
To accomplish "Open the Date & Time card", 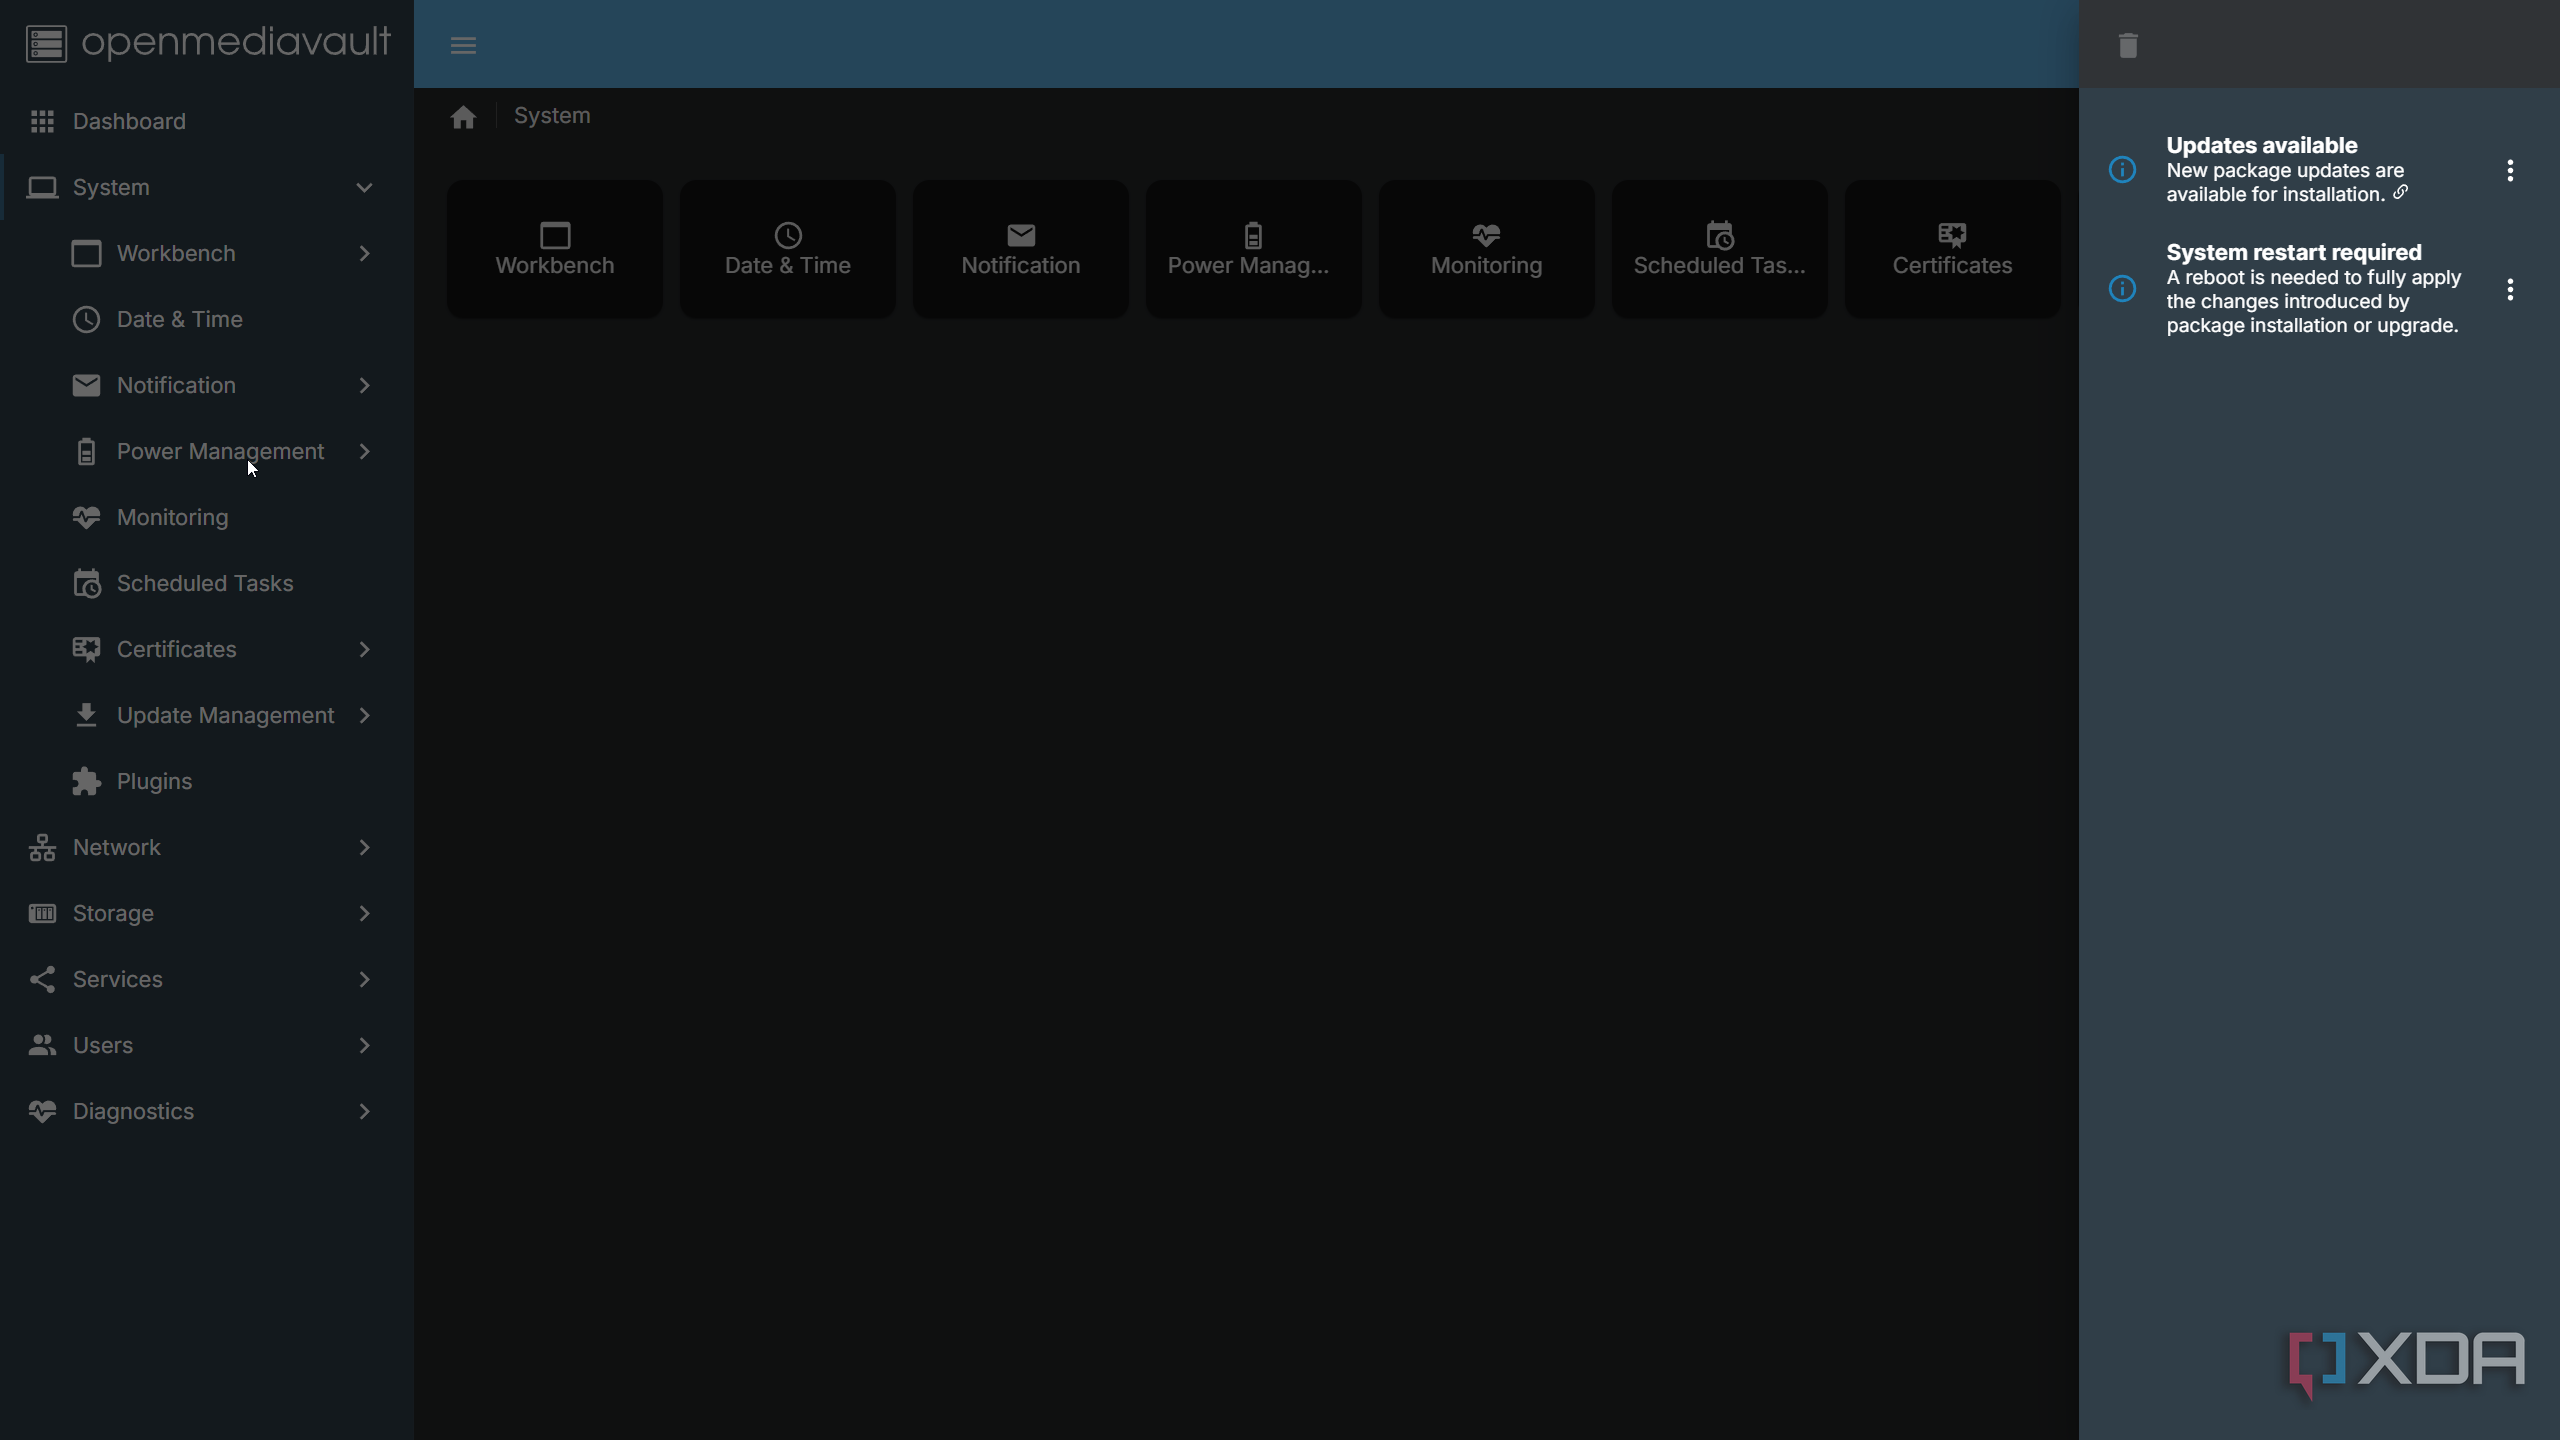I will pyautogui.click(x=788, y=249).
